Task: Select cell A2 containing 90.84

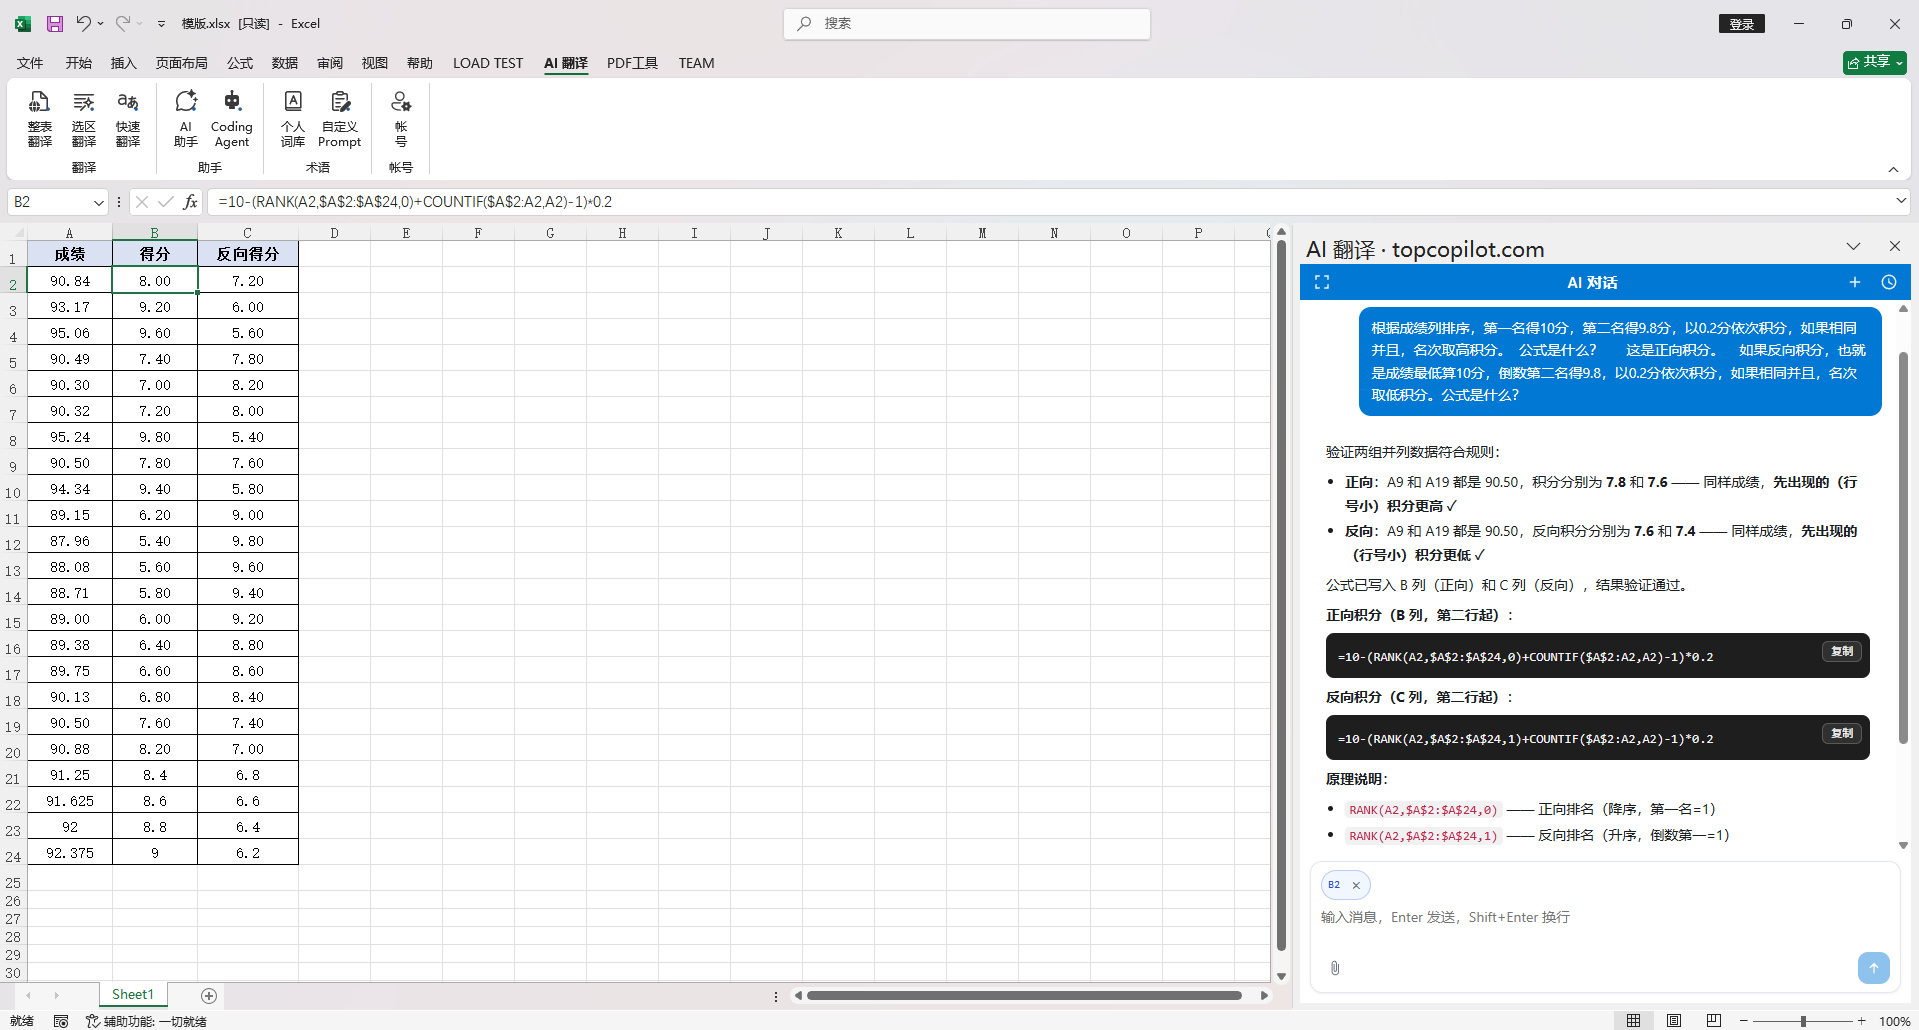Action: [70, 281]
